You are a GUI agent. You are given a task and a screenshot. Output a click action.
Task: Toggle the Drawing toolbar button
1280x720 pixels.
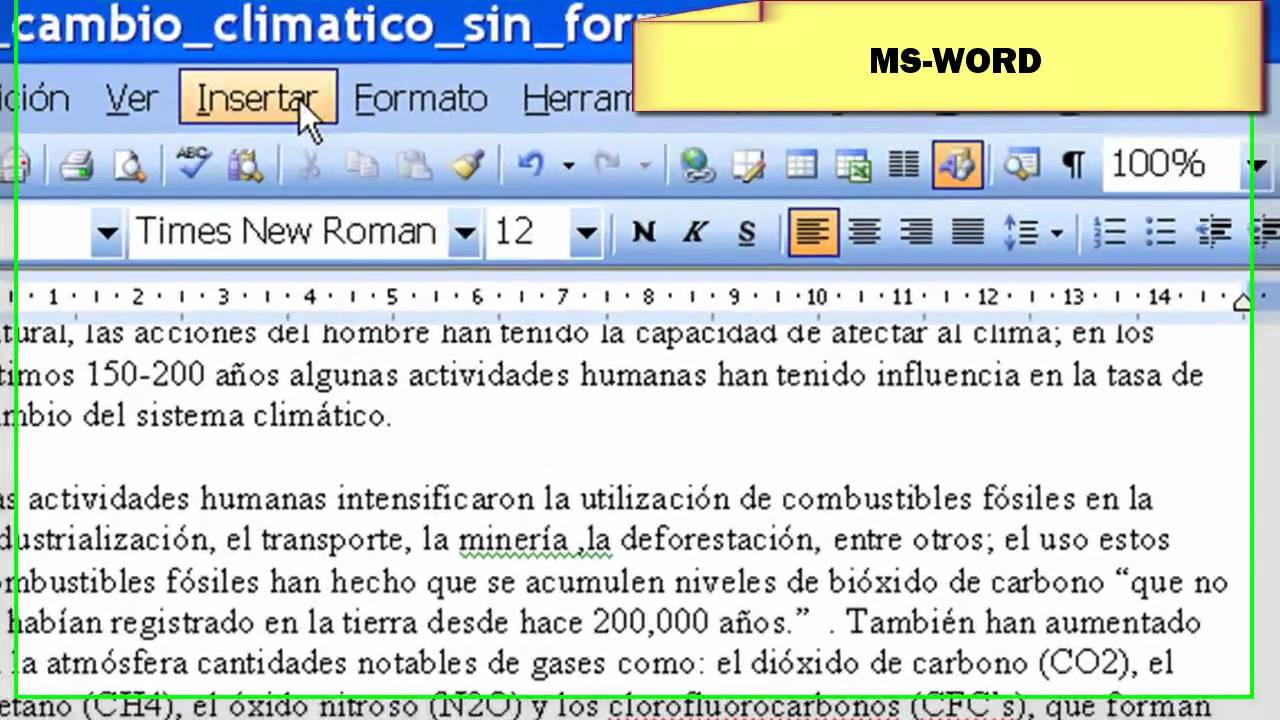pos(957,164)
